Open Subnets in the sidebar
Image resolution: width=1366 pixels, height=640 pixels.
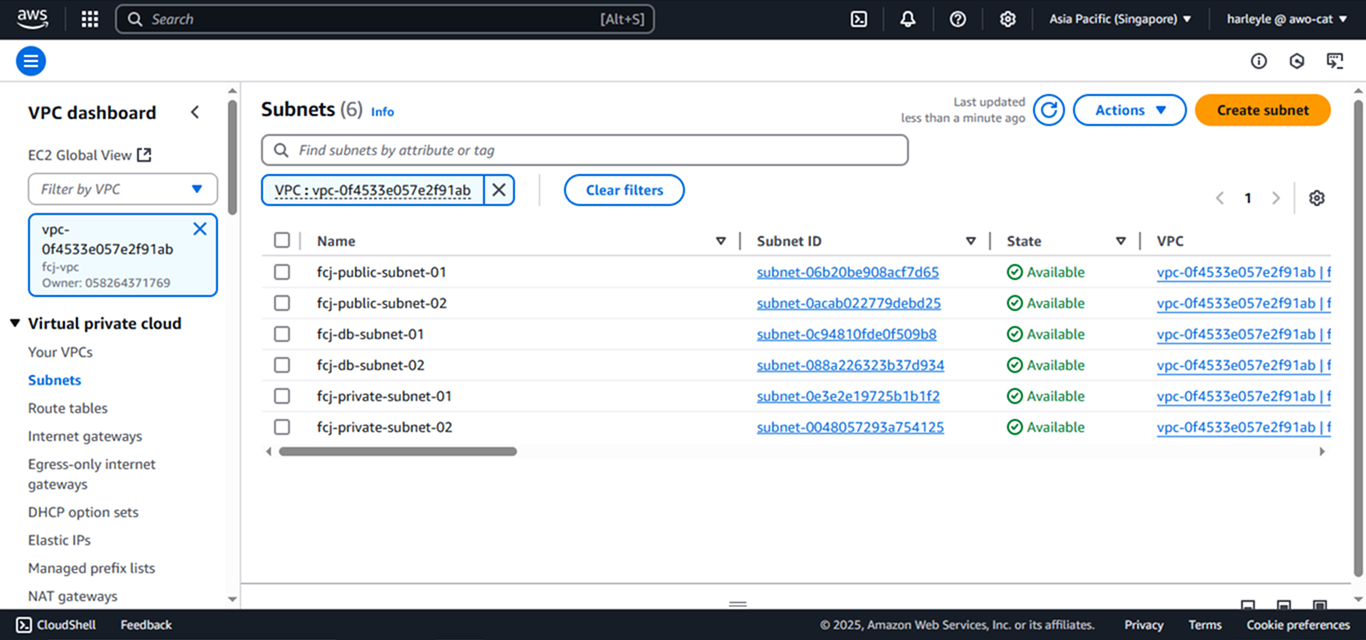(55, 380)
